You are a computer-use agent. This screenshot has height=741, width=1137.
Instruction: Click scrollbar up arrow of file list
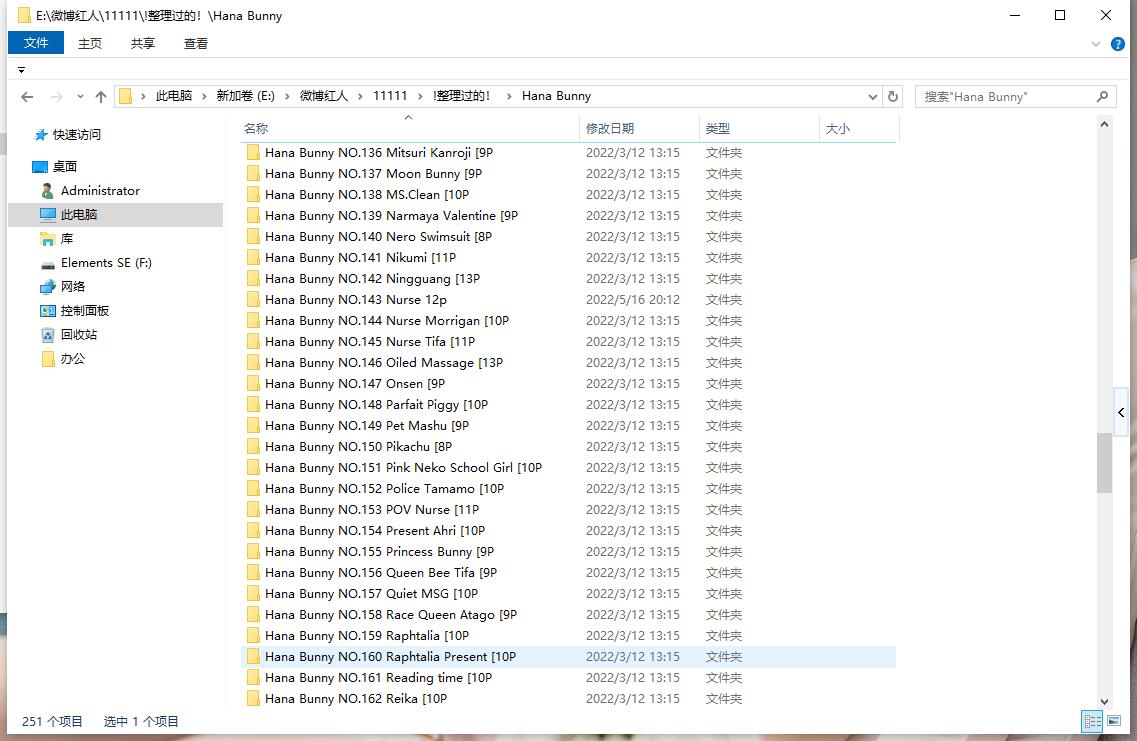tap(1104, 124)
